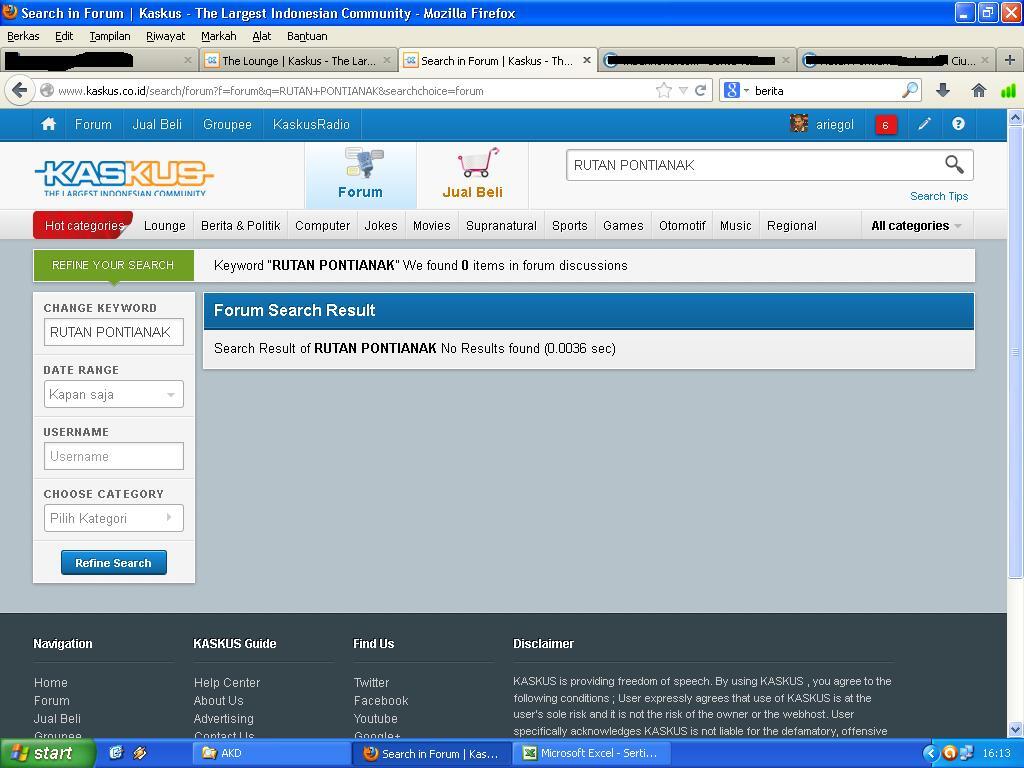
Task: Open the Firefox downloads arrow icon
Action: 942,90
